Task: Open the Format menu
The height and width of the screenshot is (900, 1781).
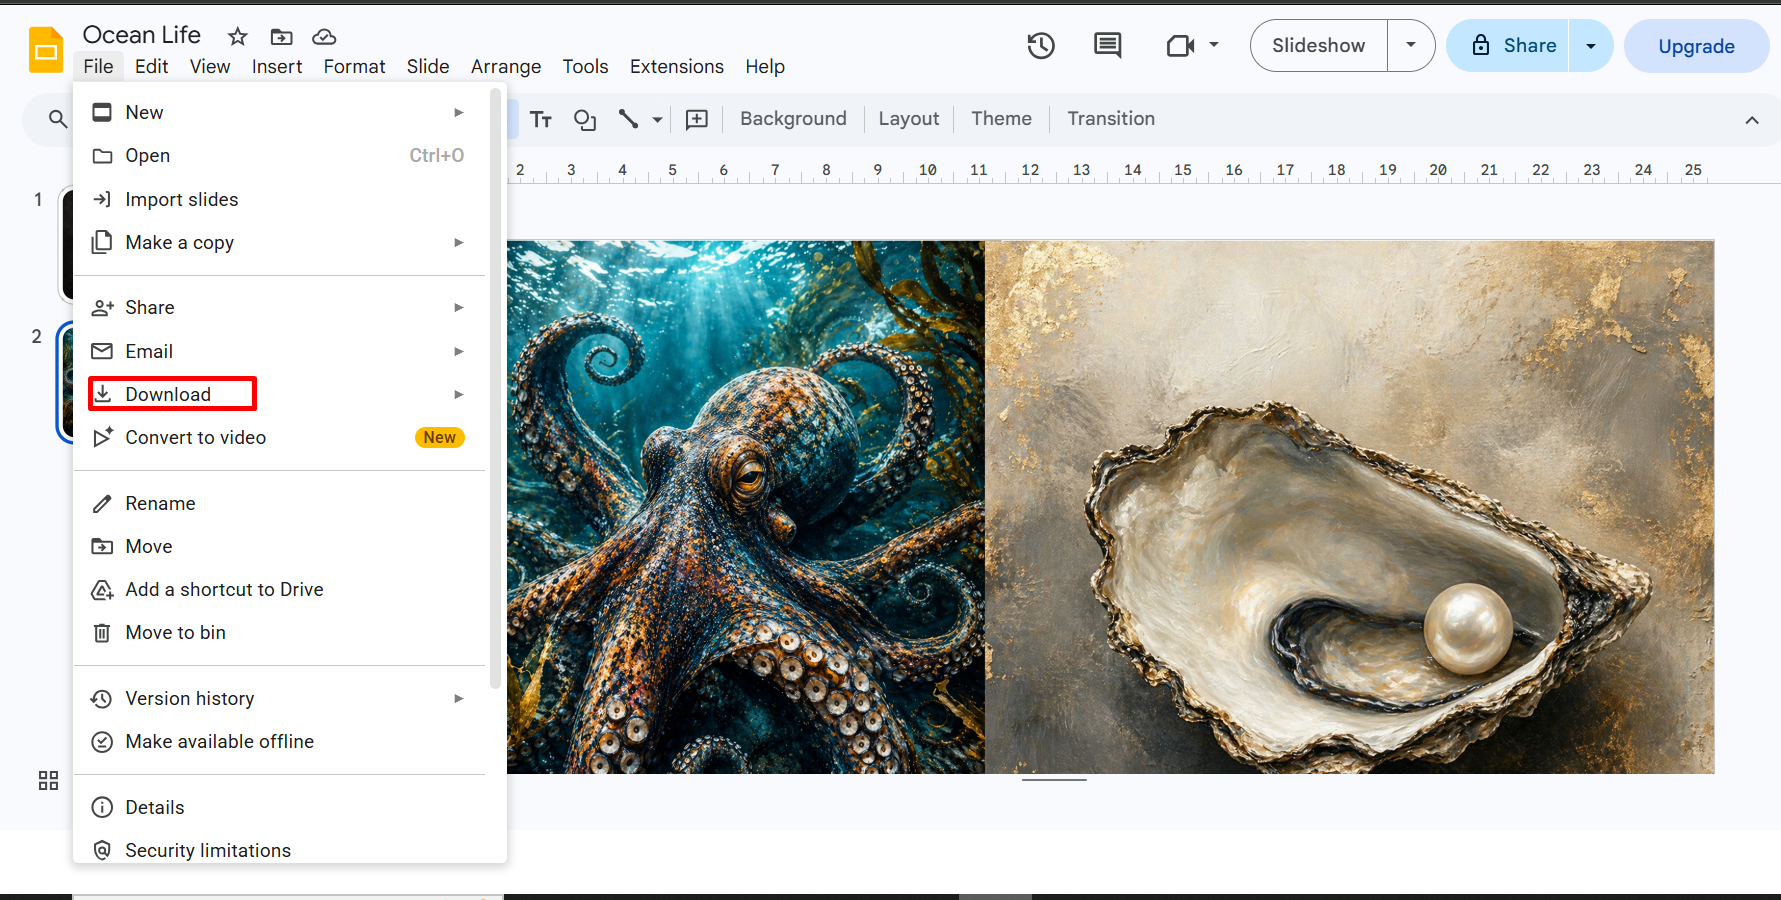Action: (354, 66)
